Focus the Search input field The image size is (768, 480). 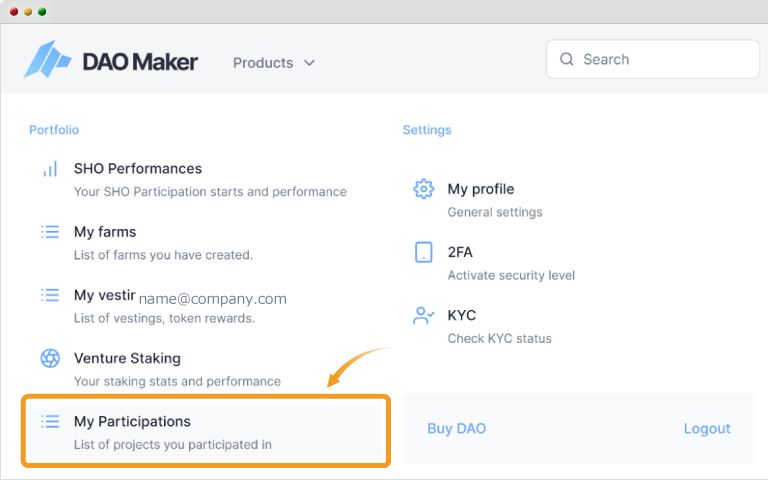(x=652, y=59)
